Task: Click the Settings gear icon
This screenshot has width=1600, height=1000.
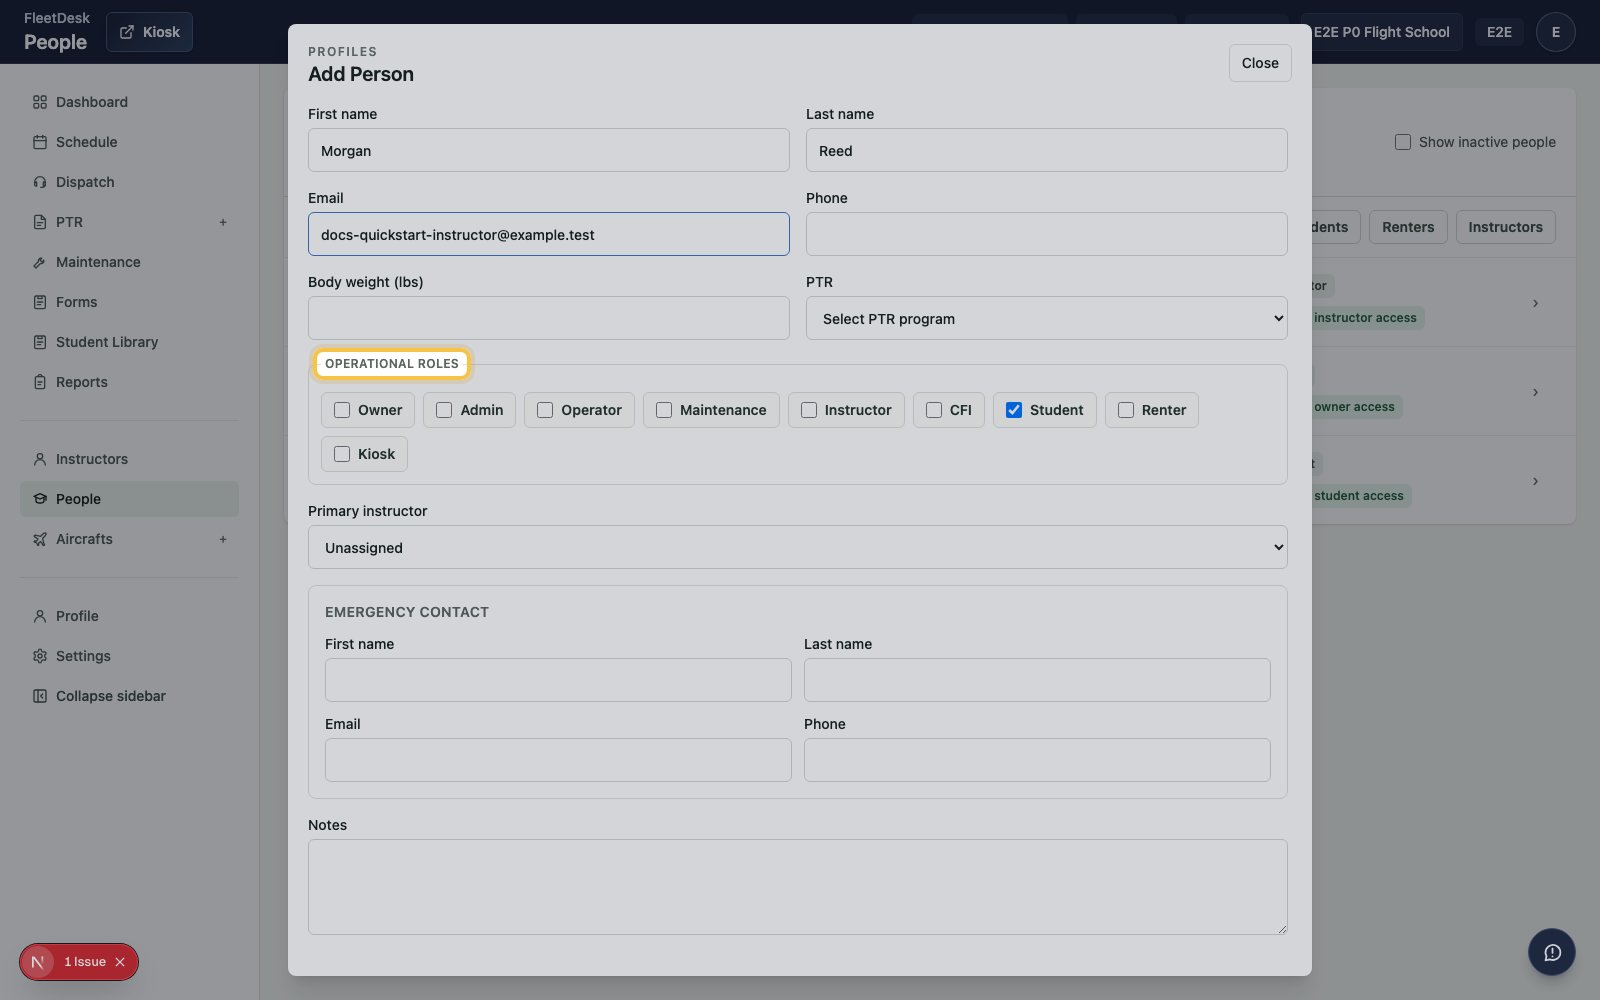Action: click(40, 656)
